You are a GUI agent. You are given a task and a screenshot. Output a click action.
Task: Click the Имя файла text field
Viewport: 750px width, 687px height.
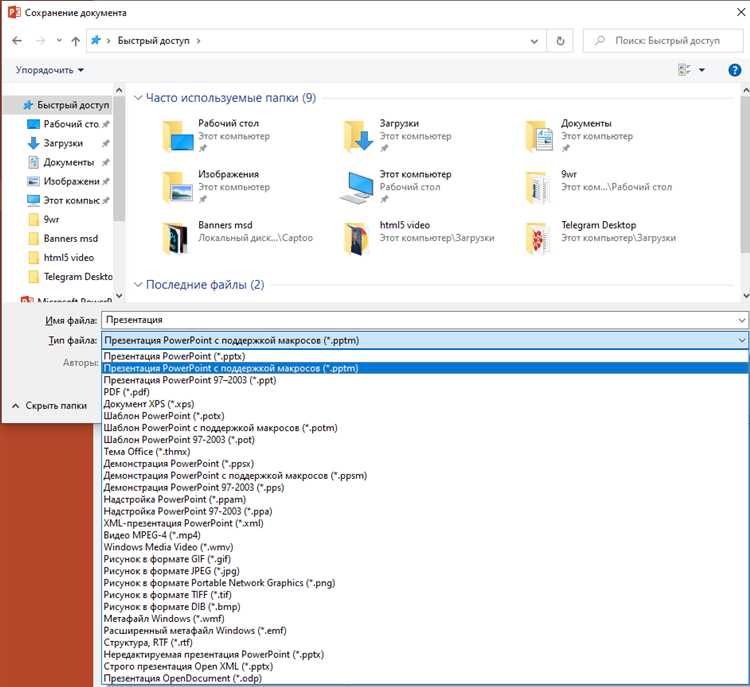click(420, 320)
